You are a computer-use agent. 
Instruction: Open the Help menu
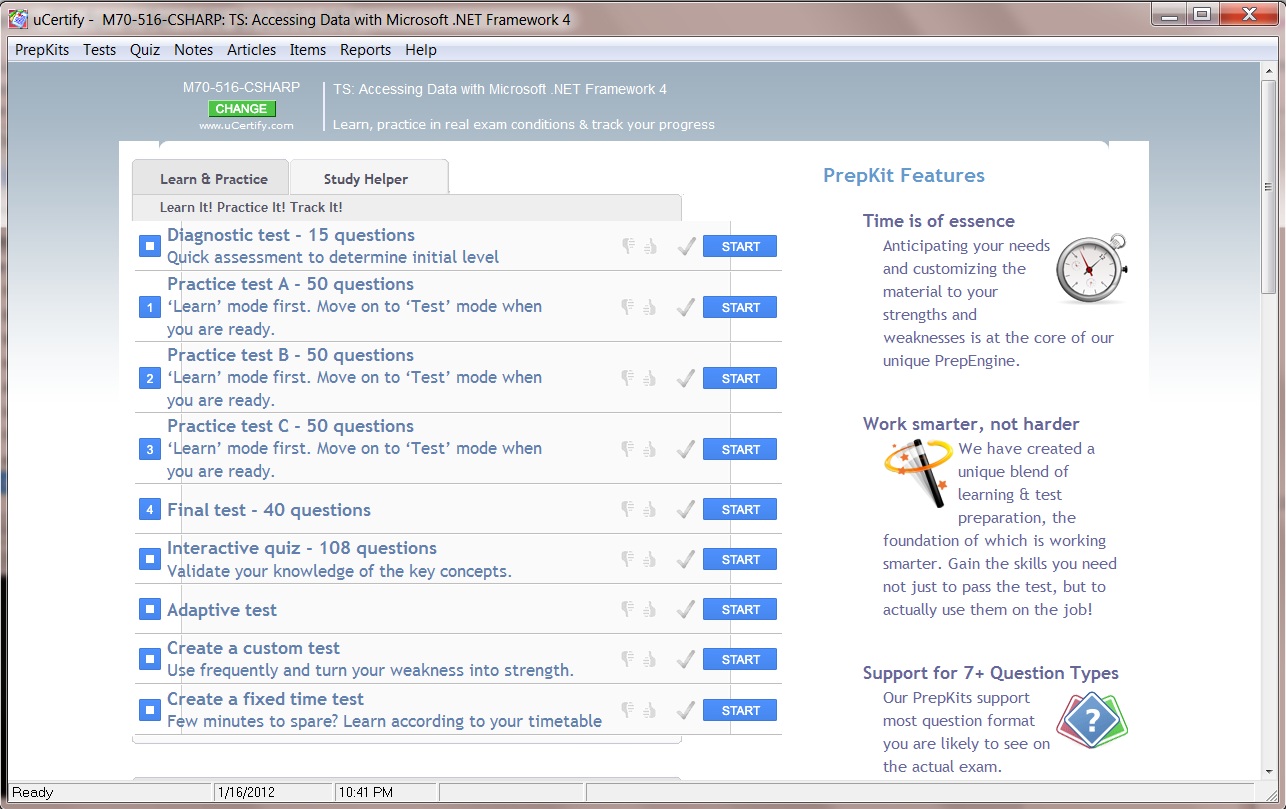coord(421,49)
